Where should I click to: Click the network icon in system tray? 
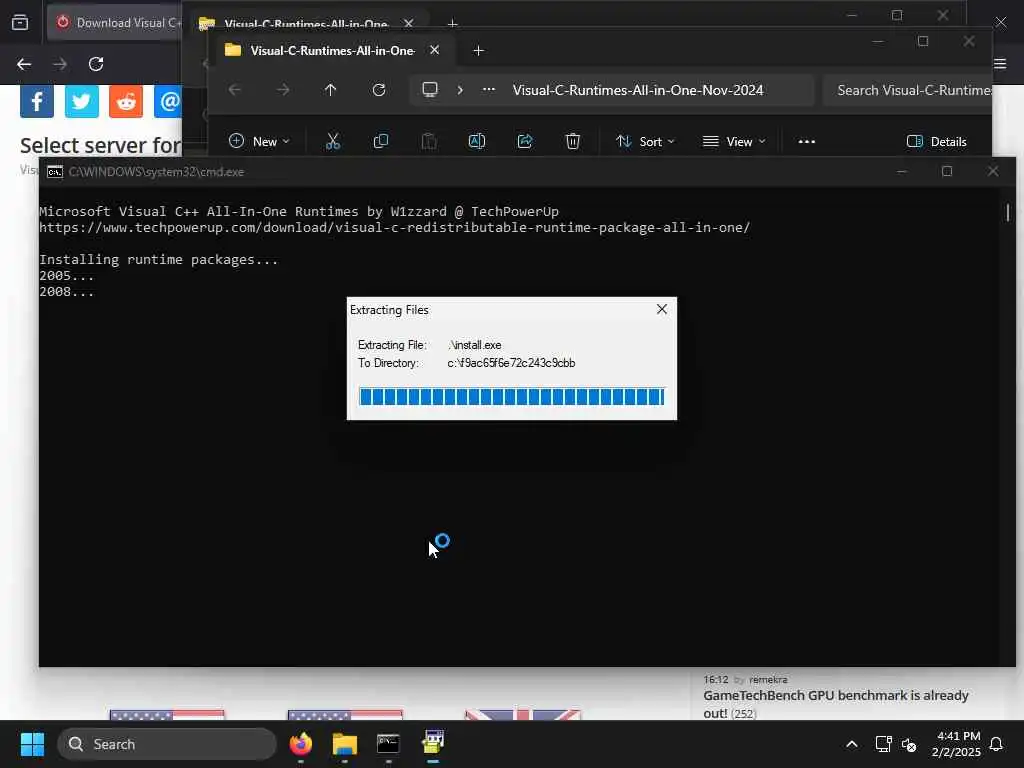click(x=883, y=744)
